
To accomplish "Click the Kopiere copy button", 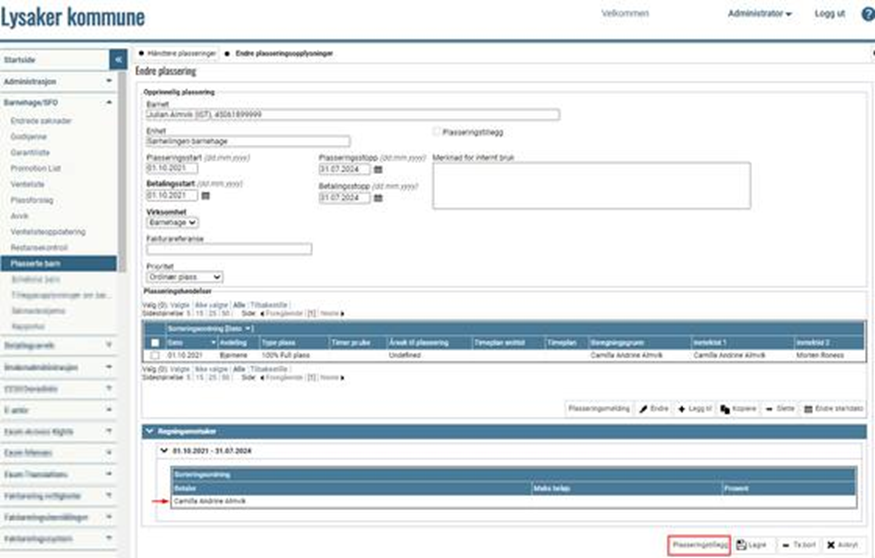I will 738,409.
